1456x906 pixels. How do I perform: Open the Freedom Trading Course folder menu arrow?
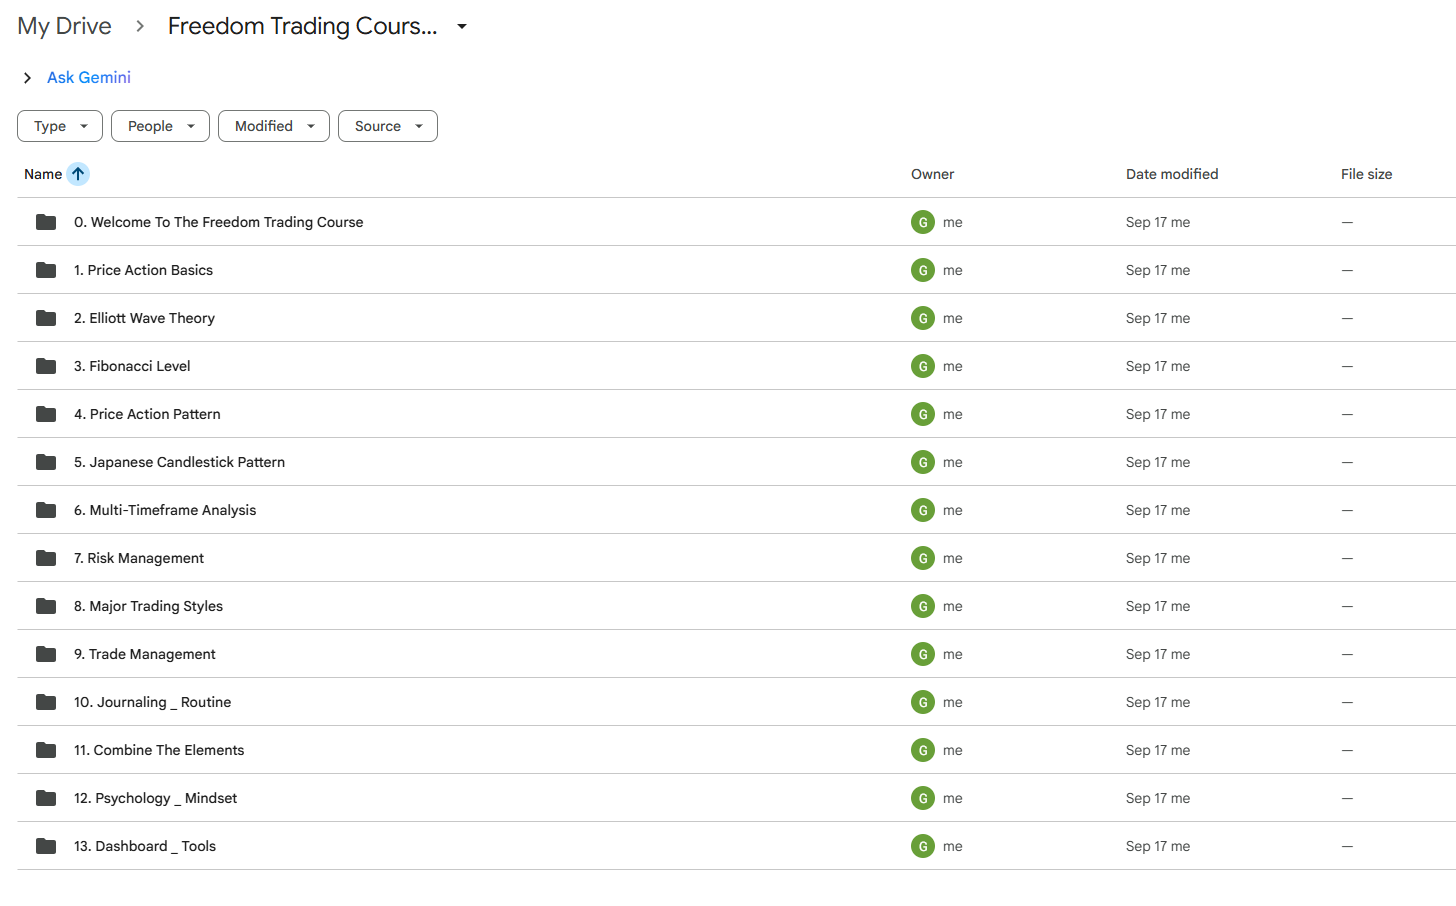[462, 26]
